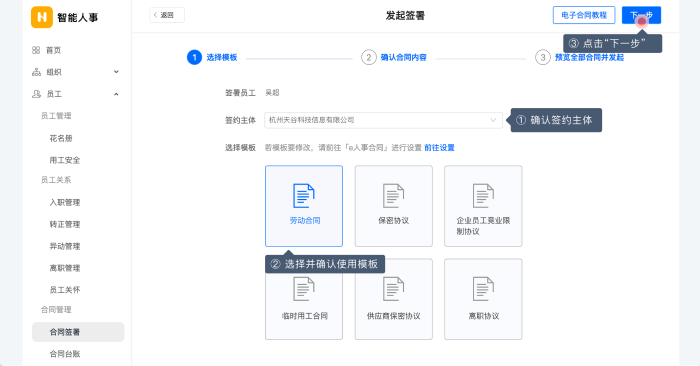Image resolution: width=700 pixels, height=366 pixels.
Task: Click step 3 circle 预览全部合同并发起
Action: pos(543,57)
